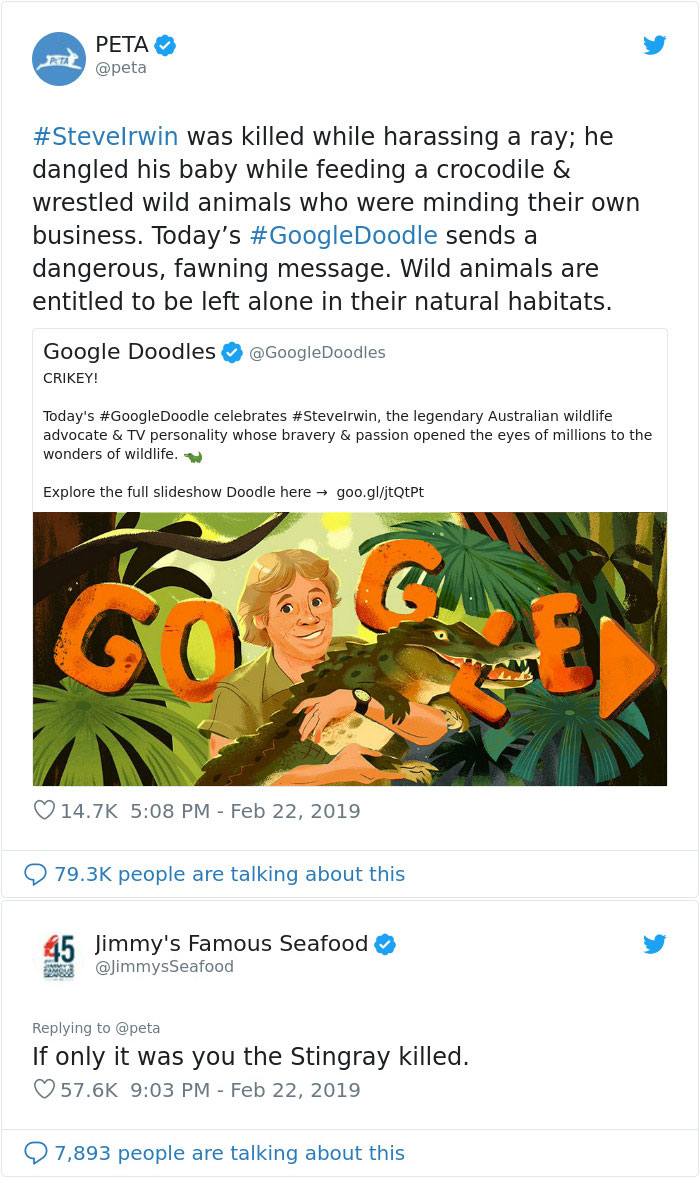Open the #GoogleDoodle hashtag in PETA tweet
The width and height of the screenshot is (700, 1178).
point(343,236)
